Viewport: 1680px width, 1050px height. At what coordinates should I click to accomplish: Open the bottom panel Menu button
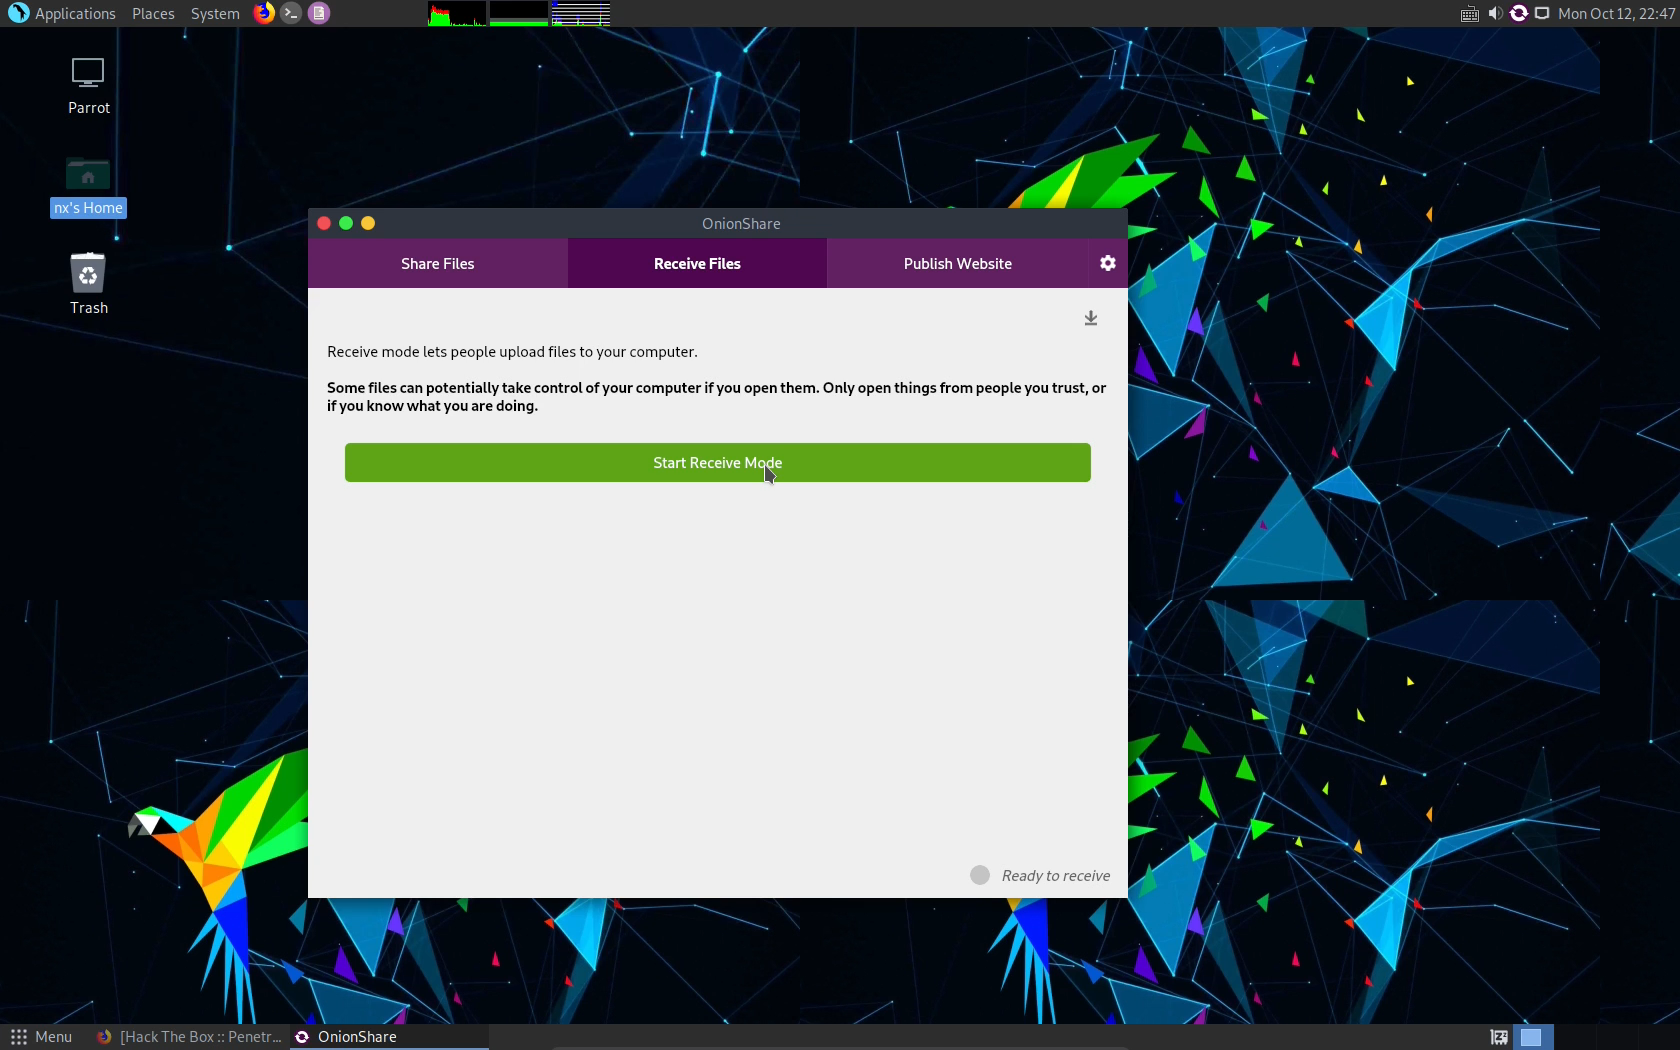pyautogui.click(x=42, y=1037)
